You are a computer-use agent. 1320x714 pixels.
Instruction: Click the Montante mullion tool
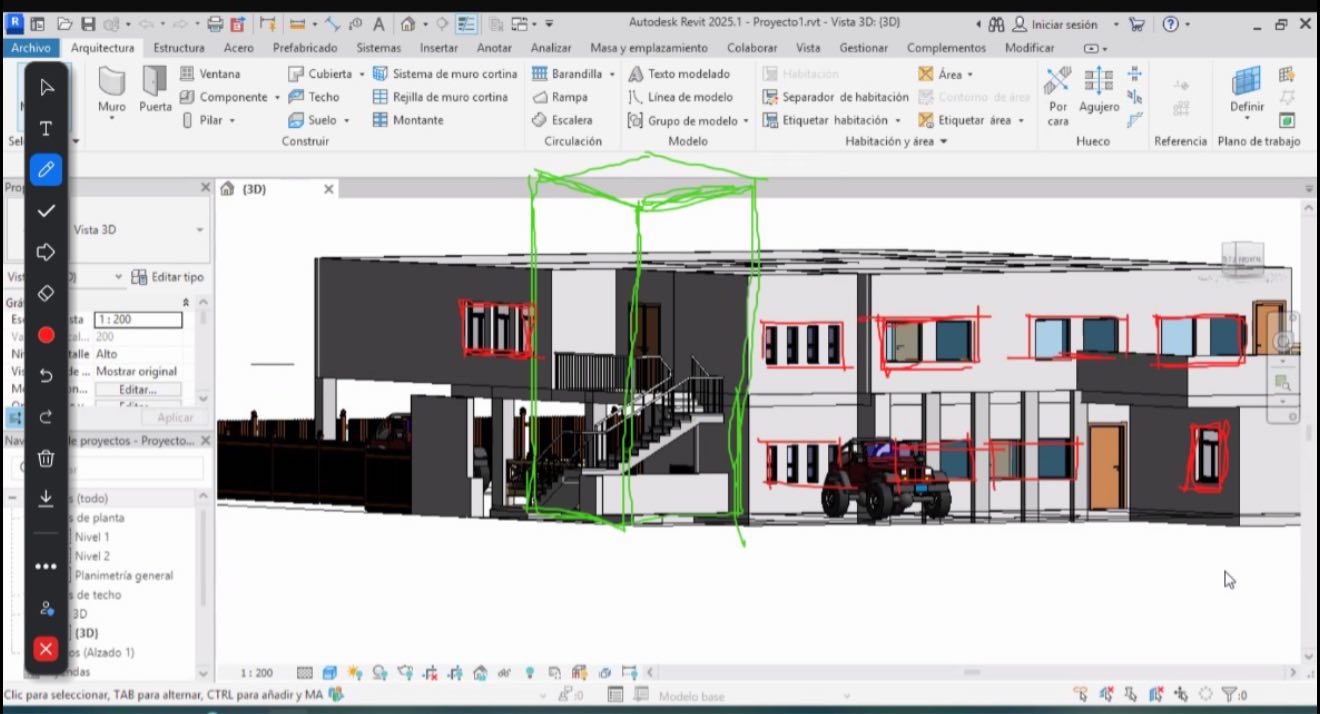point(408,120)
